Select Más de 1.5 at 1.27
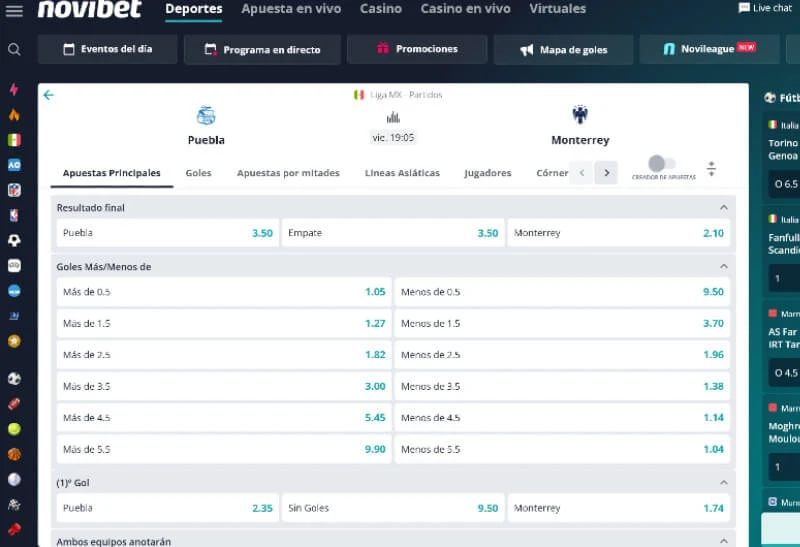Viewport: 800px width, 547px height. (224, 323)
